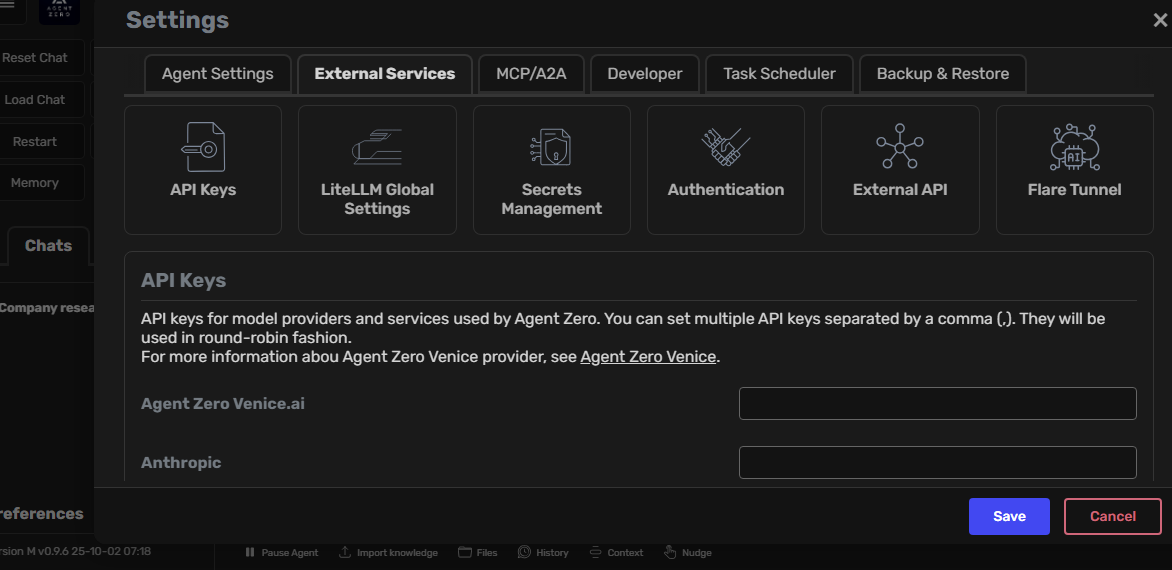
Task: Open the Flare Tunnel cloud icon
Action: point(1074,147)
